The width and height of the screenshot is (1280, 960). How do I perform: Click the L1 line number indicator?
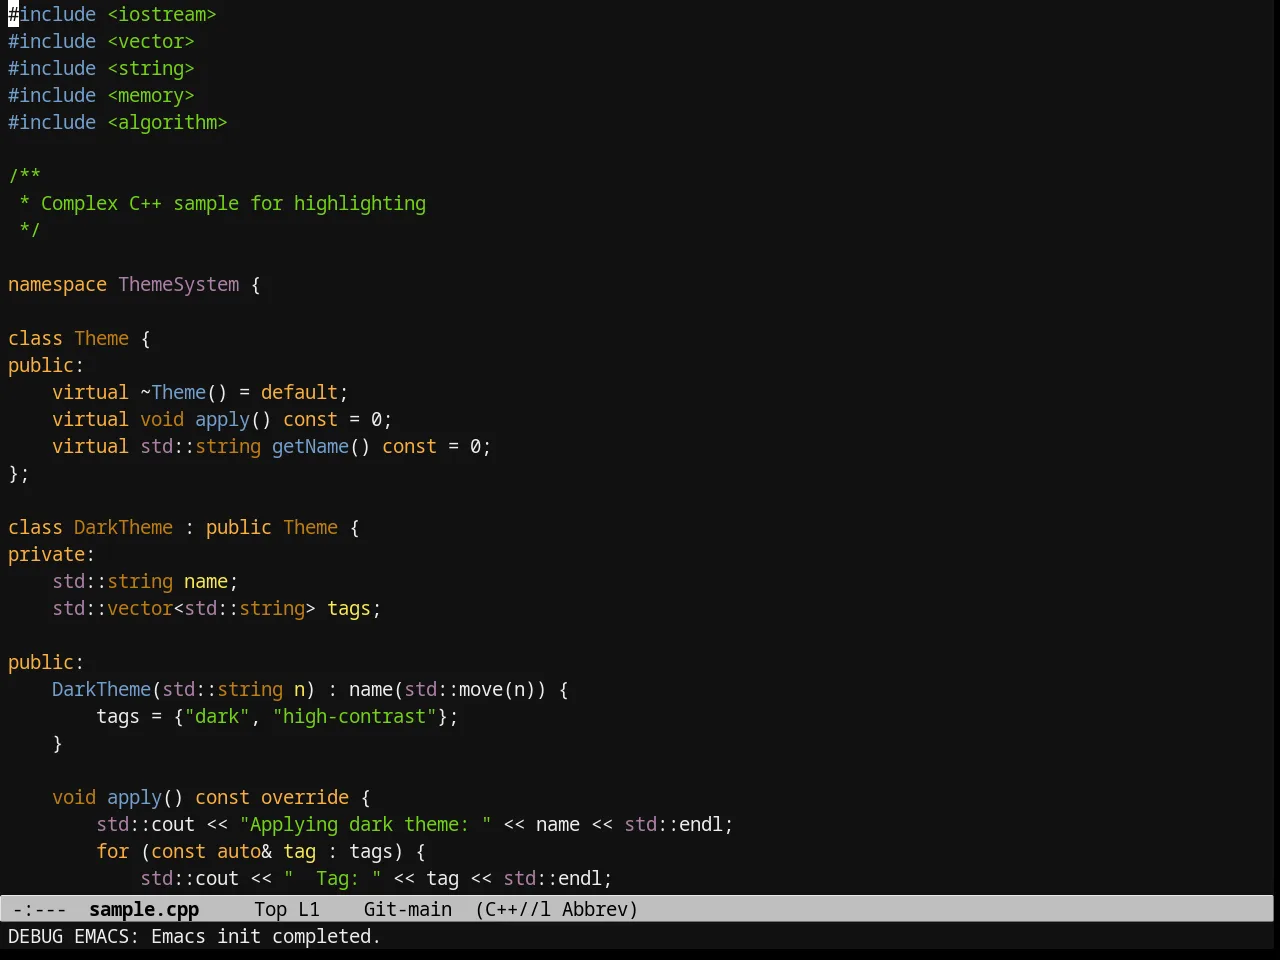(309, 909)
